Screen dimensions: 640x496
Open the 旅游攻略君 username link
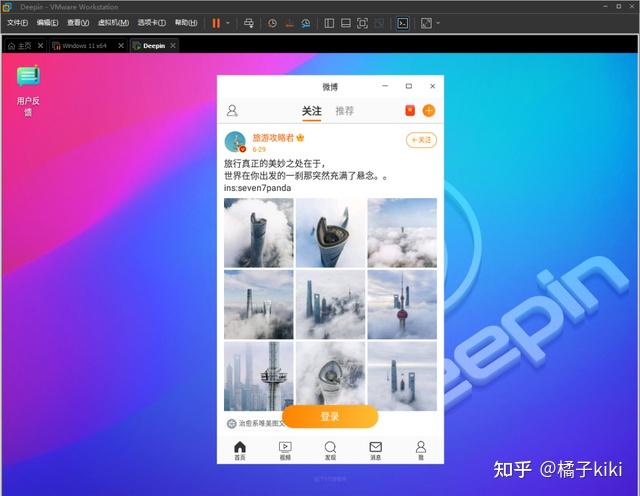point(273,138)
